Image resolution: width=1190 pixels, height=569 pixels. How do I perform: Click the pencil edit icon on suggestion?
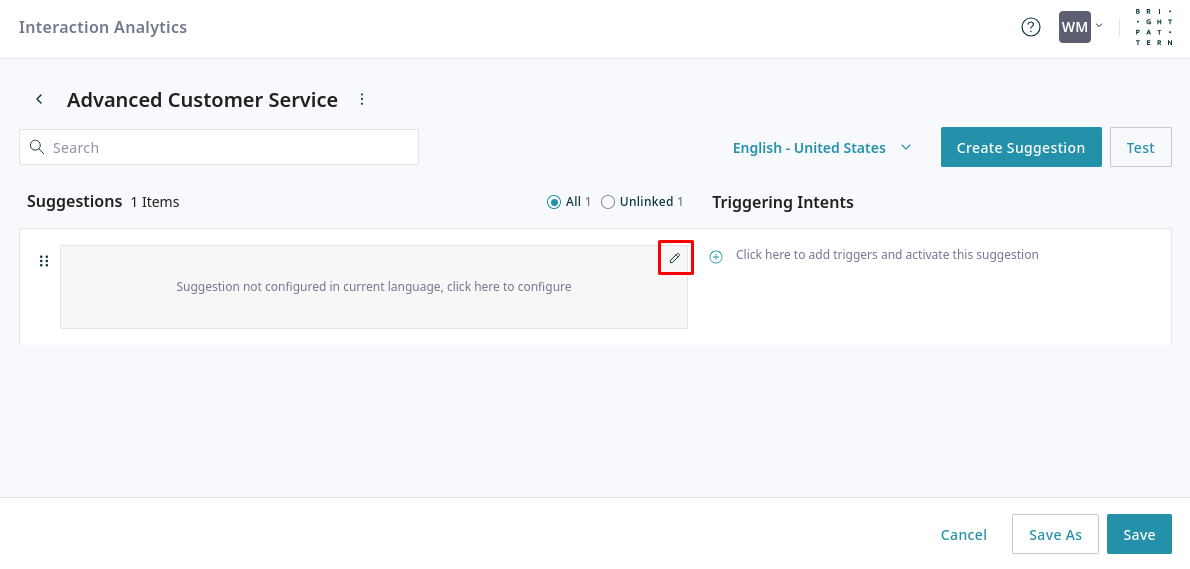click(x=675, y=258)
